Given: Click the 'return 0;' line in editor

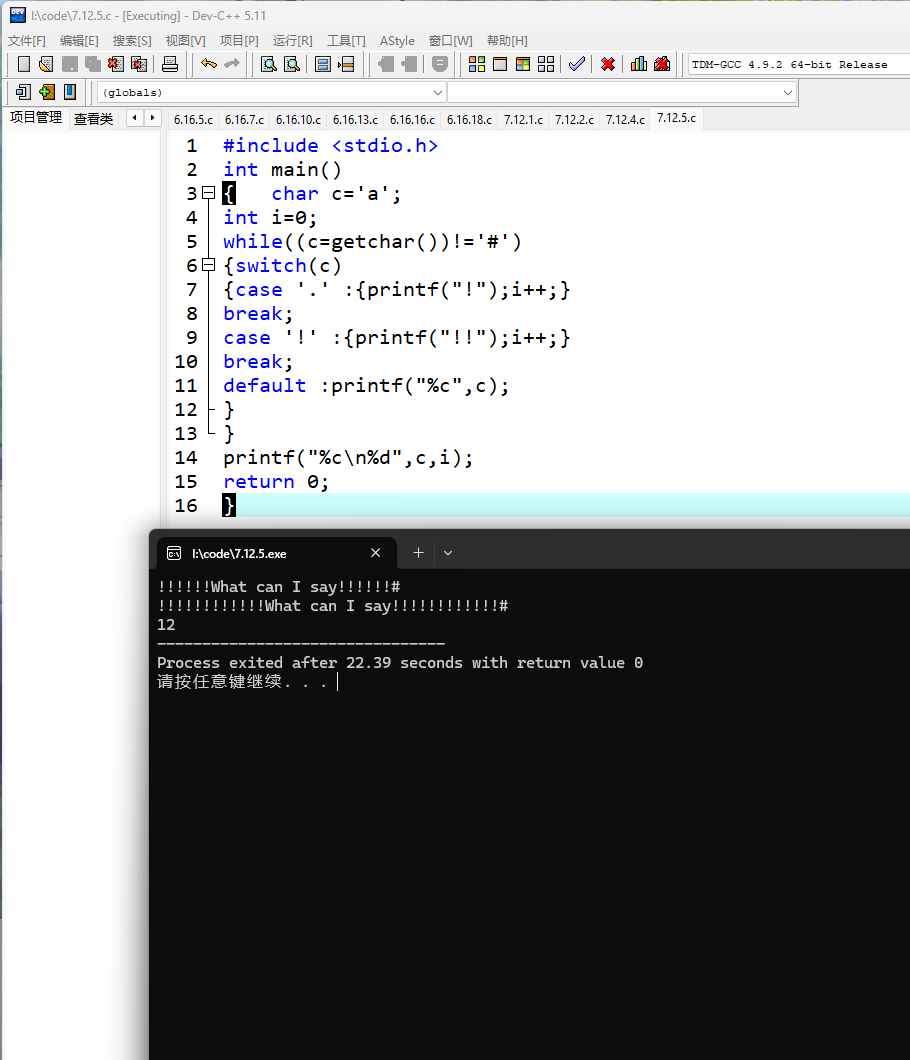Looking at the screenshot, I should click(x=276, y=482).
